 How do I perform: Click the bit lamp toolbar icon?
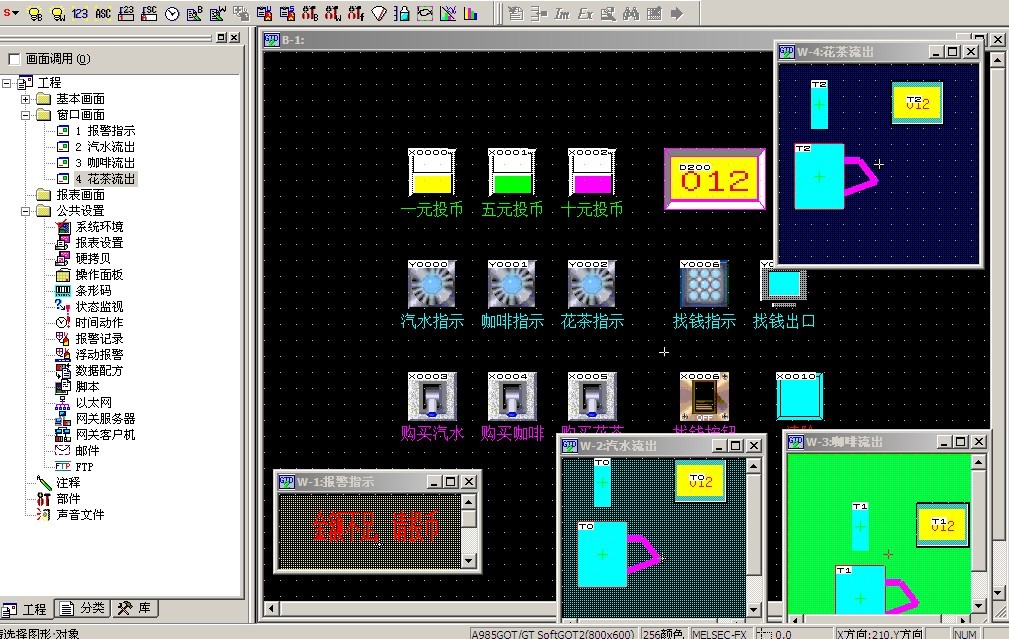tap(35, 13)
